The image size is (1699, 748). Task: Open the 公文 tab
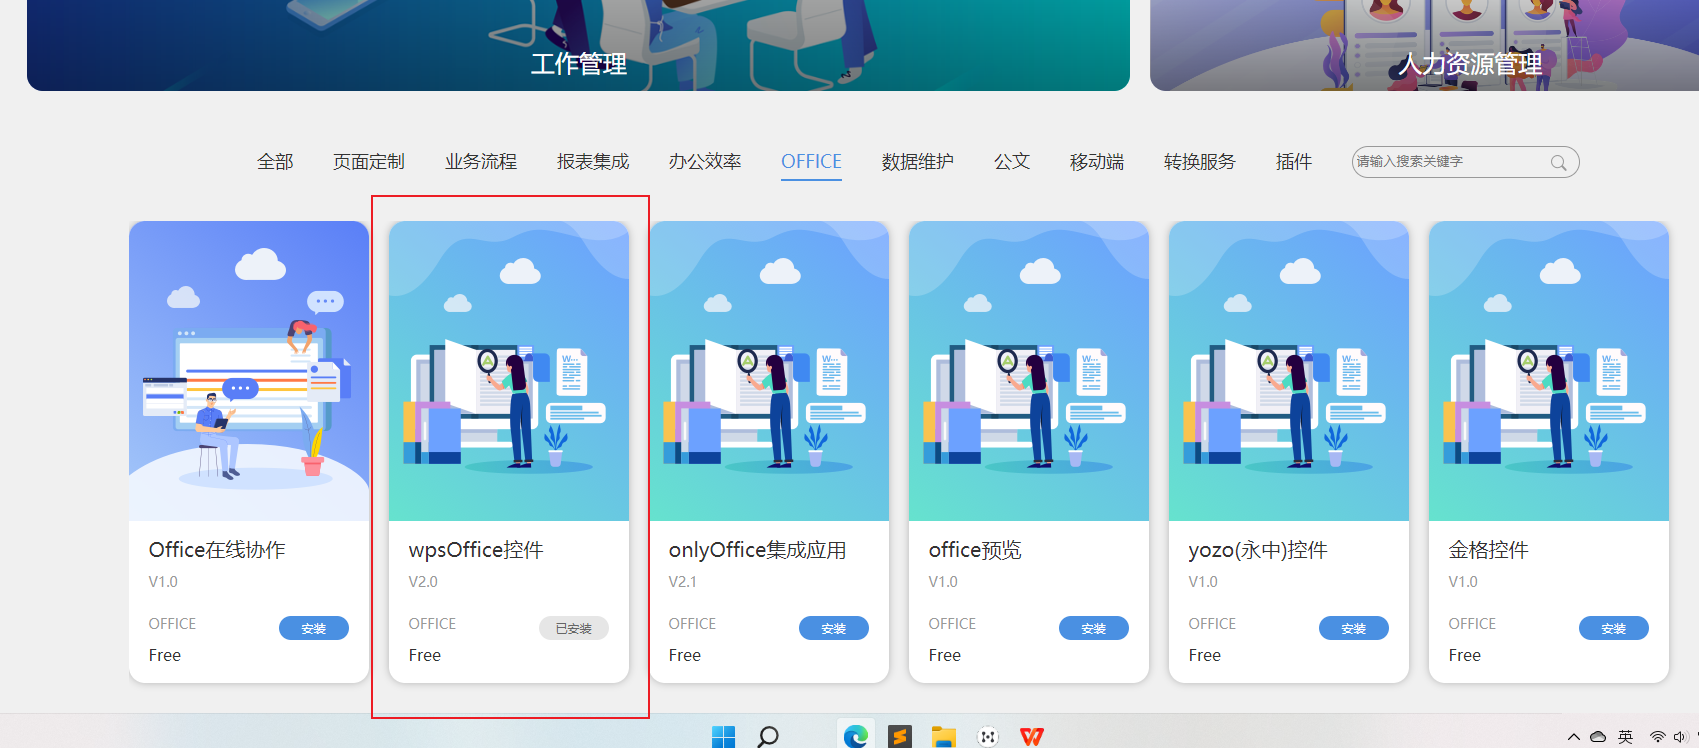[1012, 162]
